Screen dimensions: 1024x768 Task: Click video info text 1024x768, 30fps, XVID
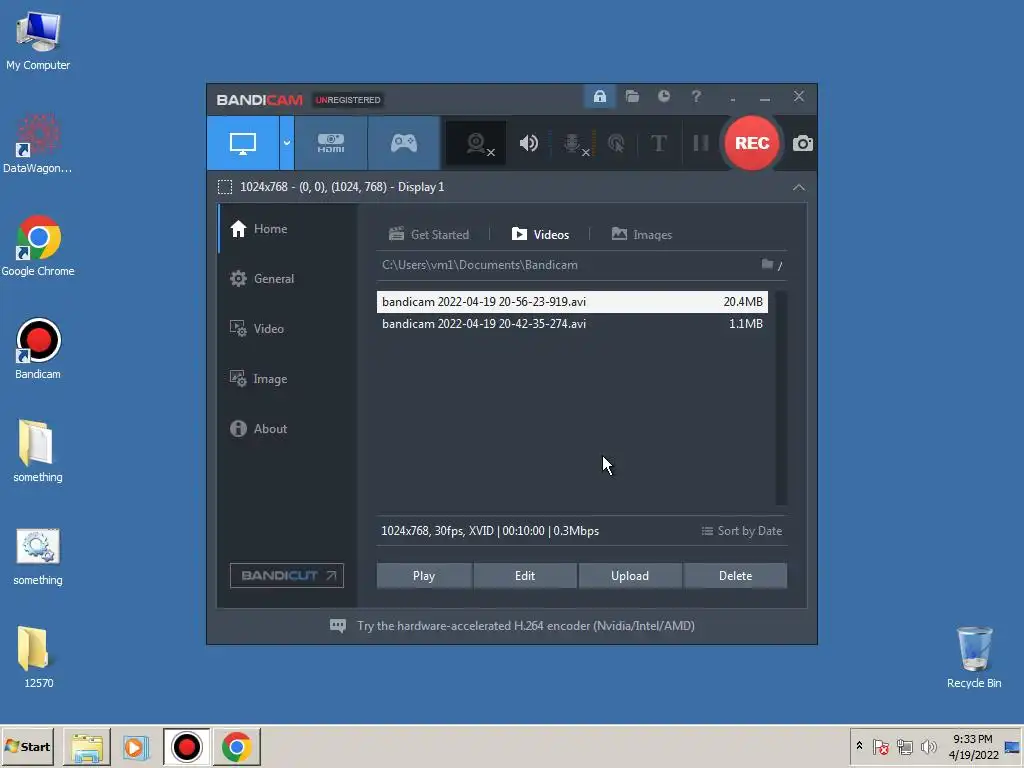coord(490,531)
